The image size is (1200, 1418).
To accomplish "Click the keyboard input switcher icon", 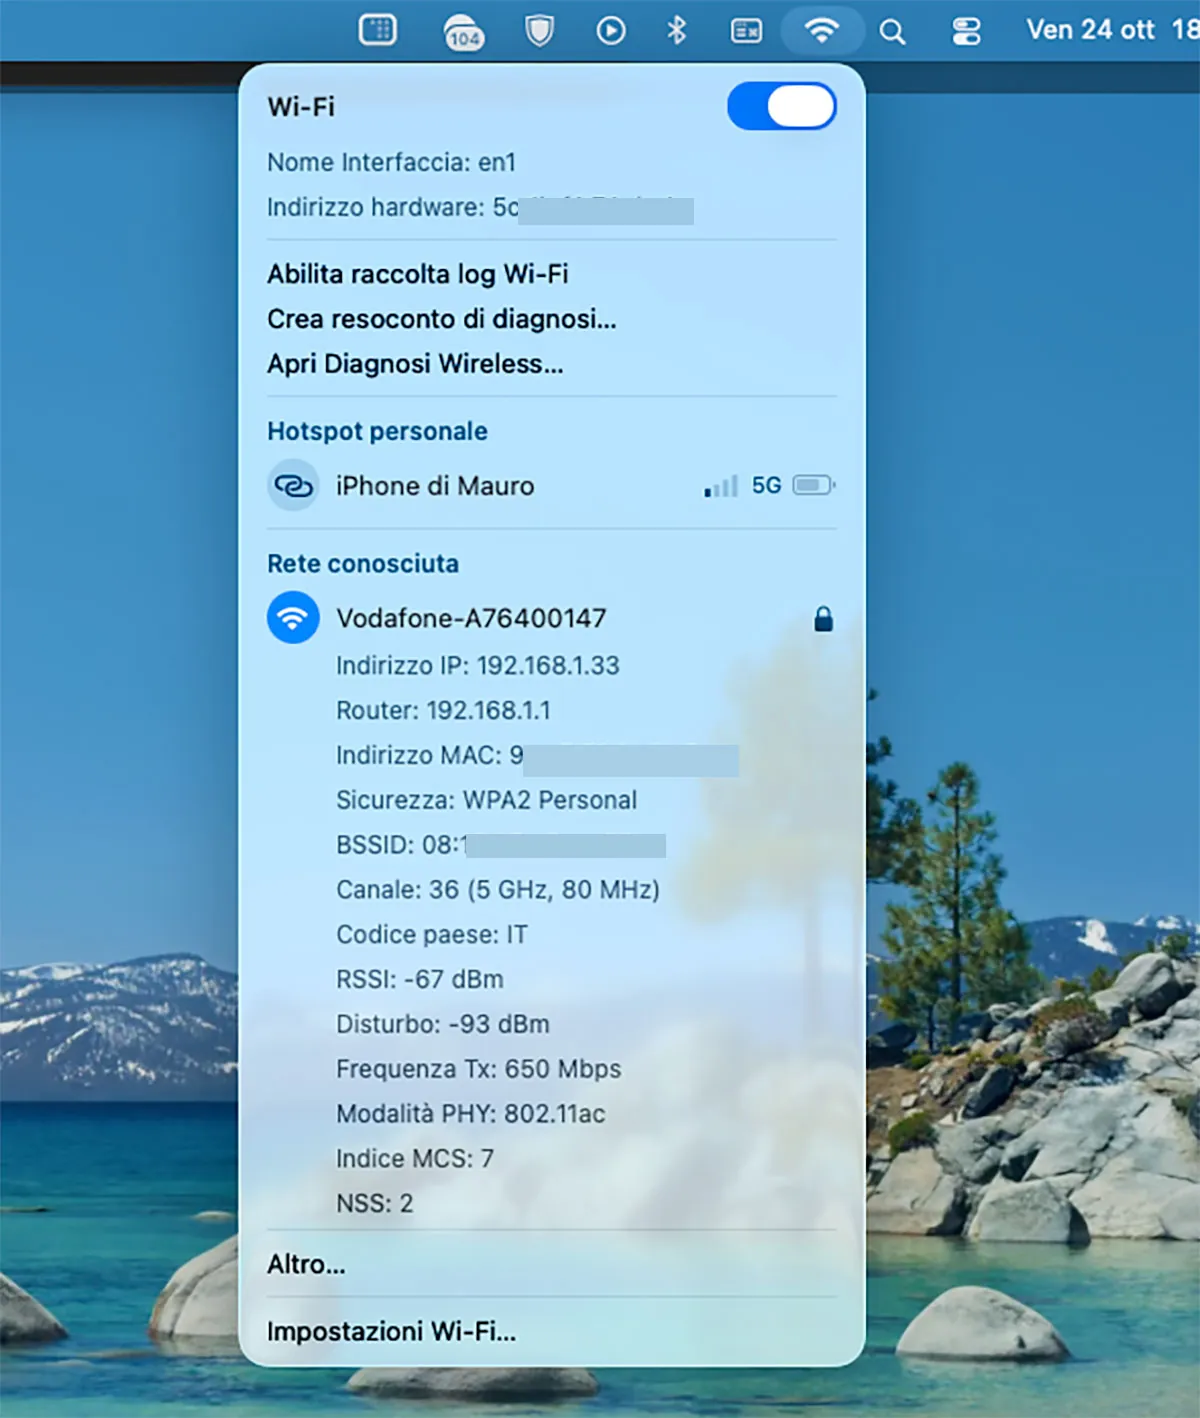I will 746,30.
